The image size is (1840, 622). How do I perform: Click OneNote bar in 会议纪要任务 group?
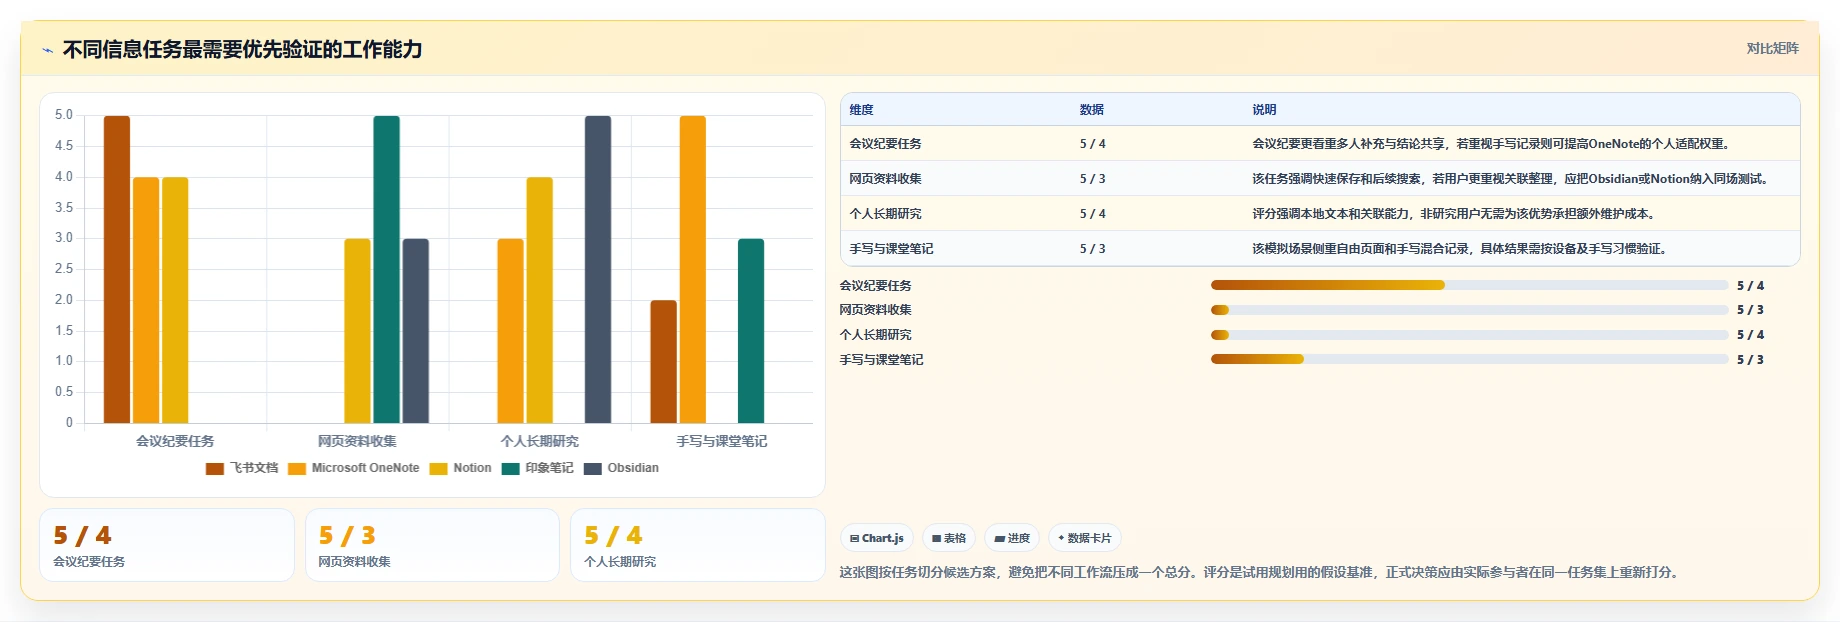point(146,300)
